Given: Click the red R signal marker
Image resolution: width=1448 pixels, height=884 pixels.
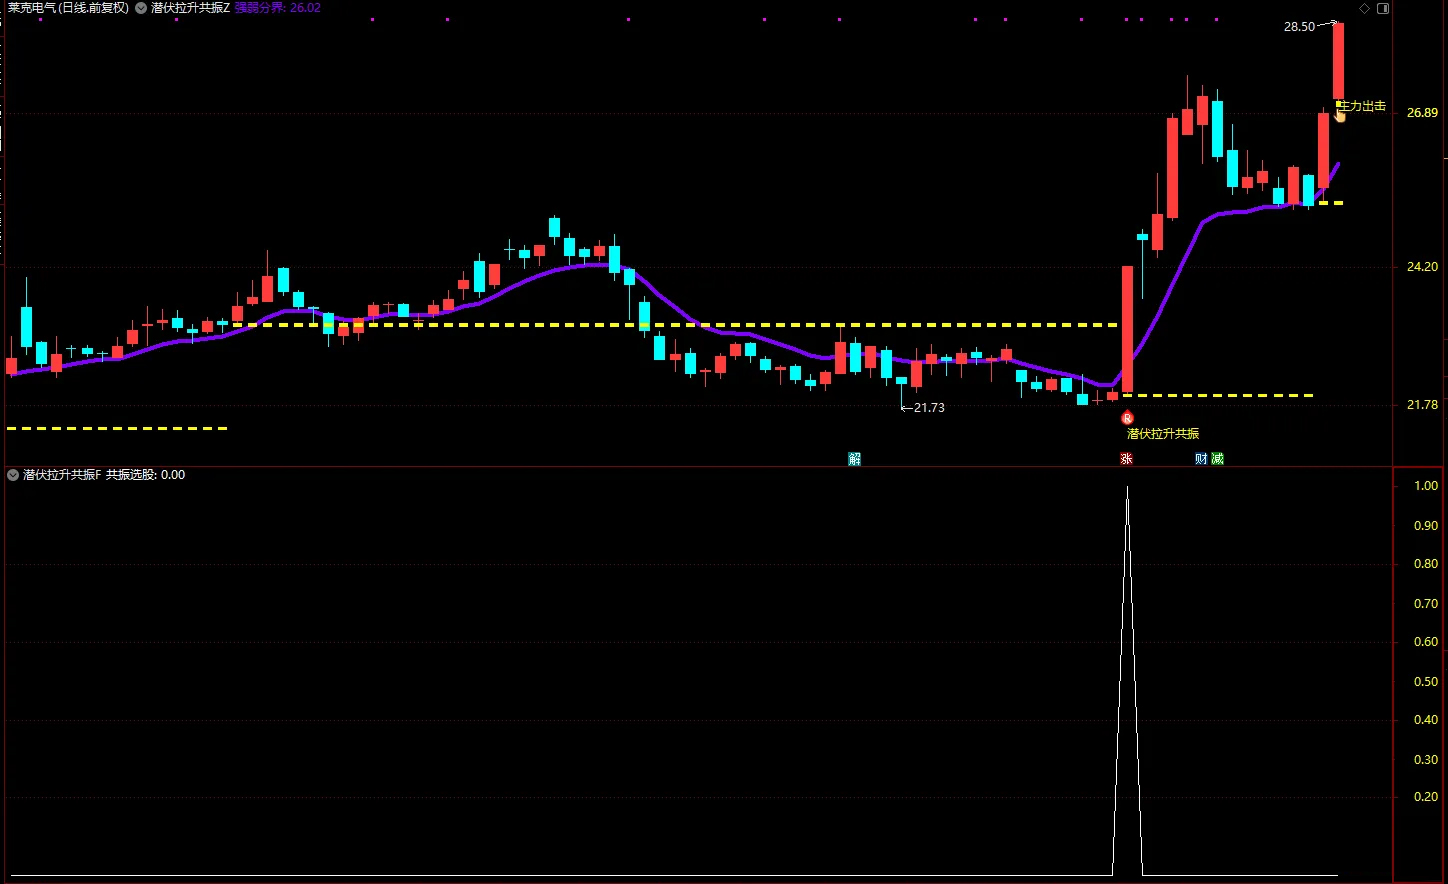Looking at the screenshot, I should tap(1127, 418).
